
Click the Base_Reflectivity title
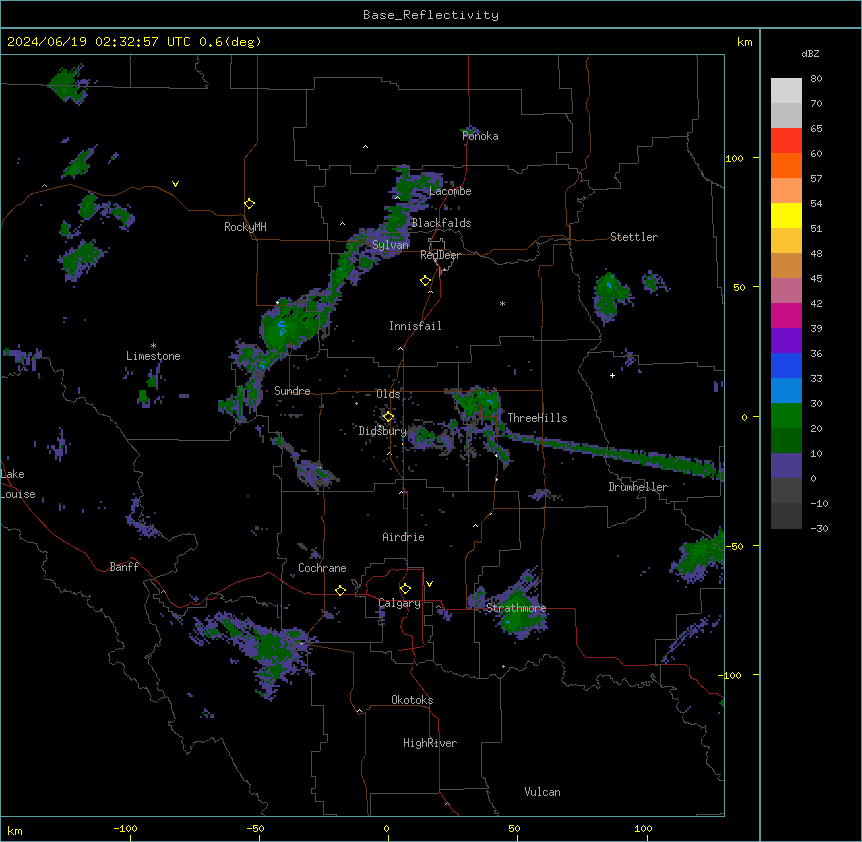point(431,15)
